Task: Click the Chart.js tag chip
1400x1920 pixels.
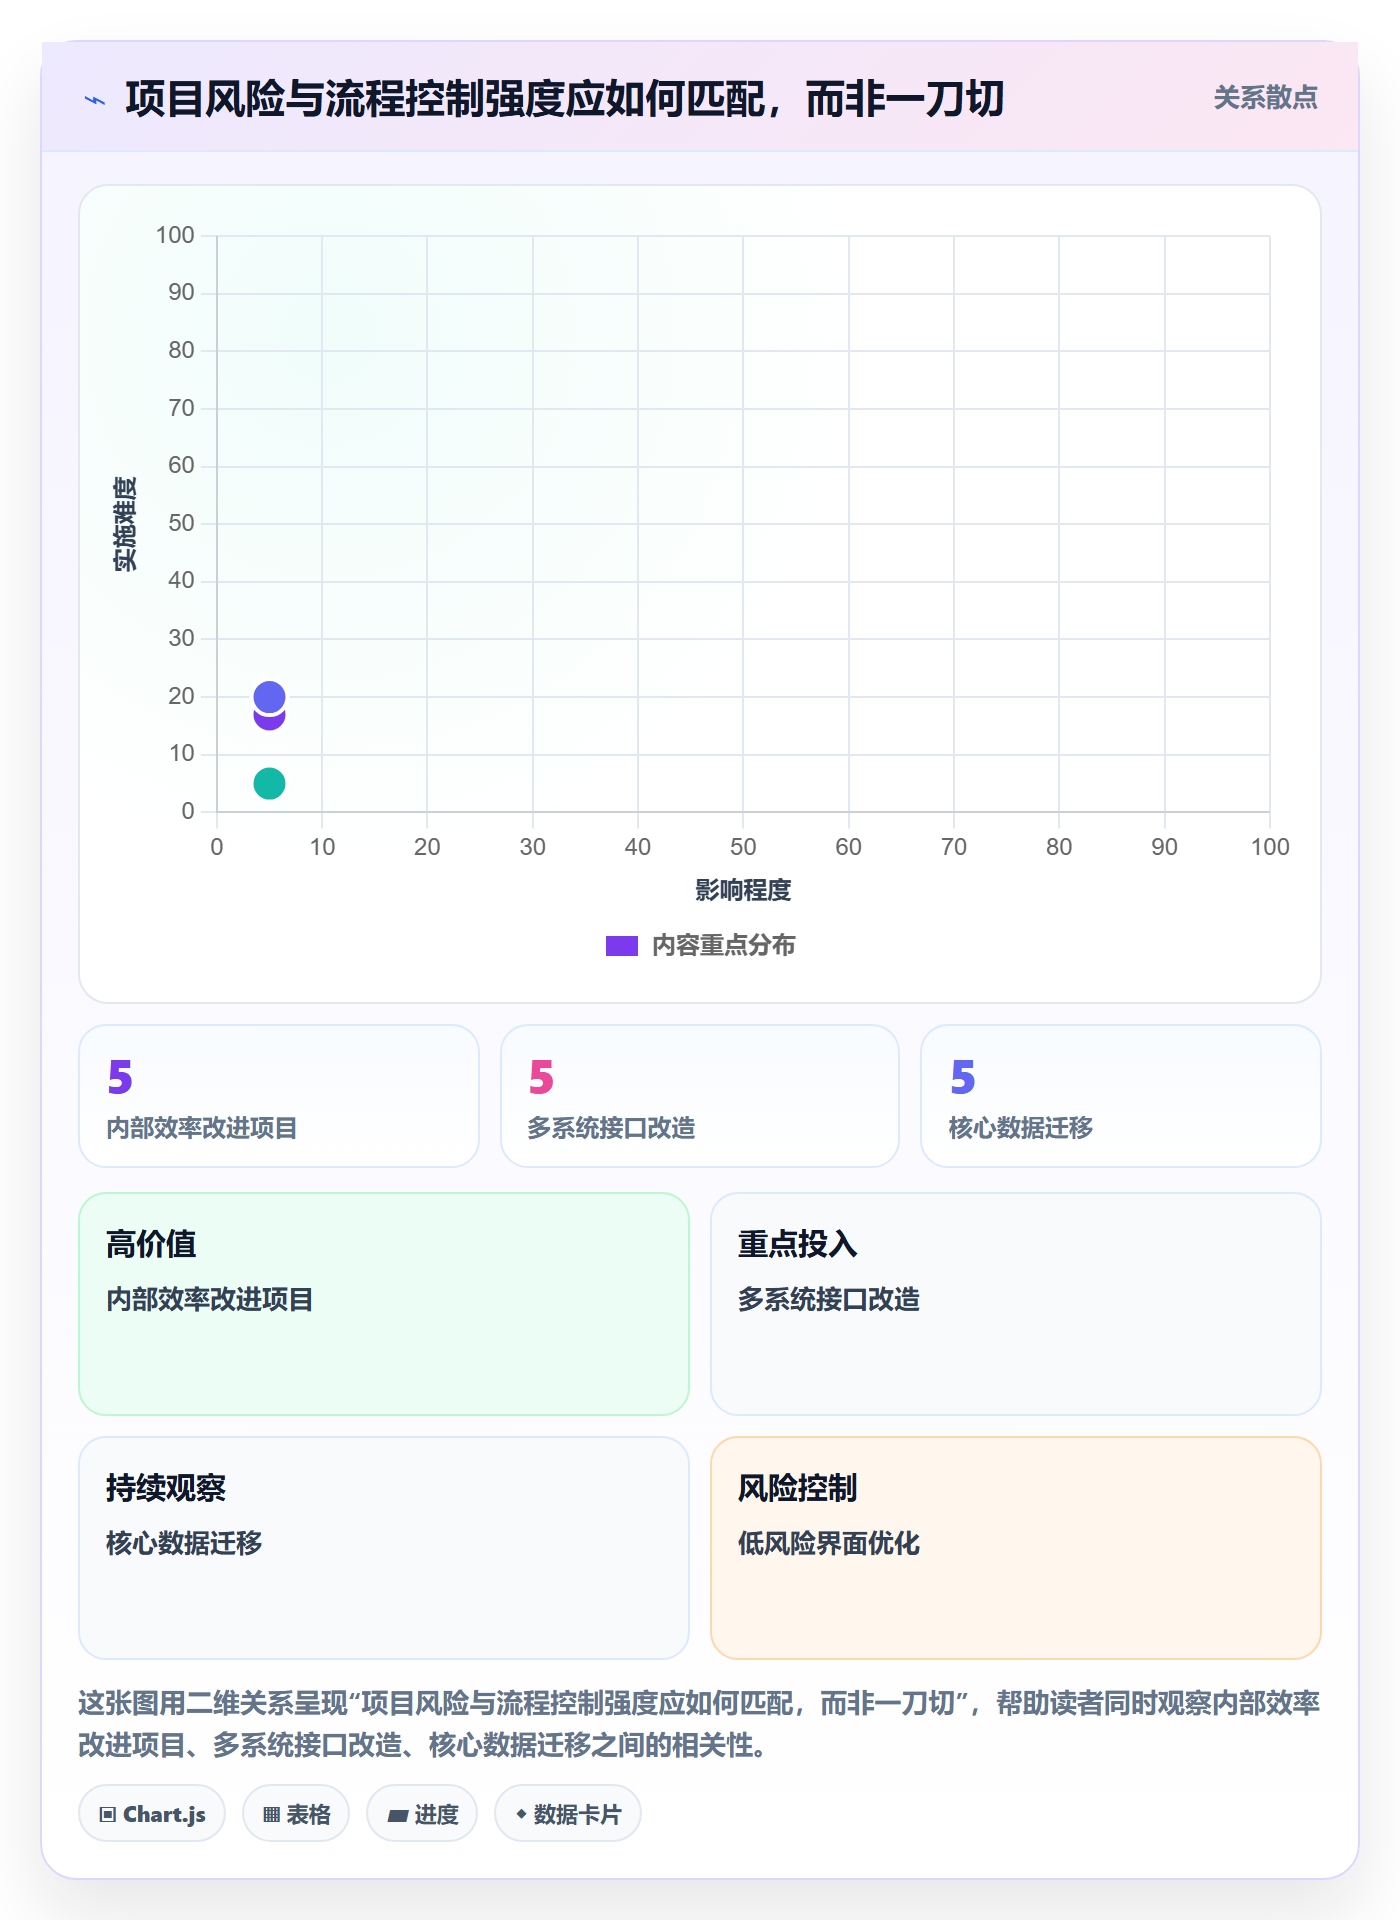Action: pyautogui.click(x=152, y=1814)
